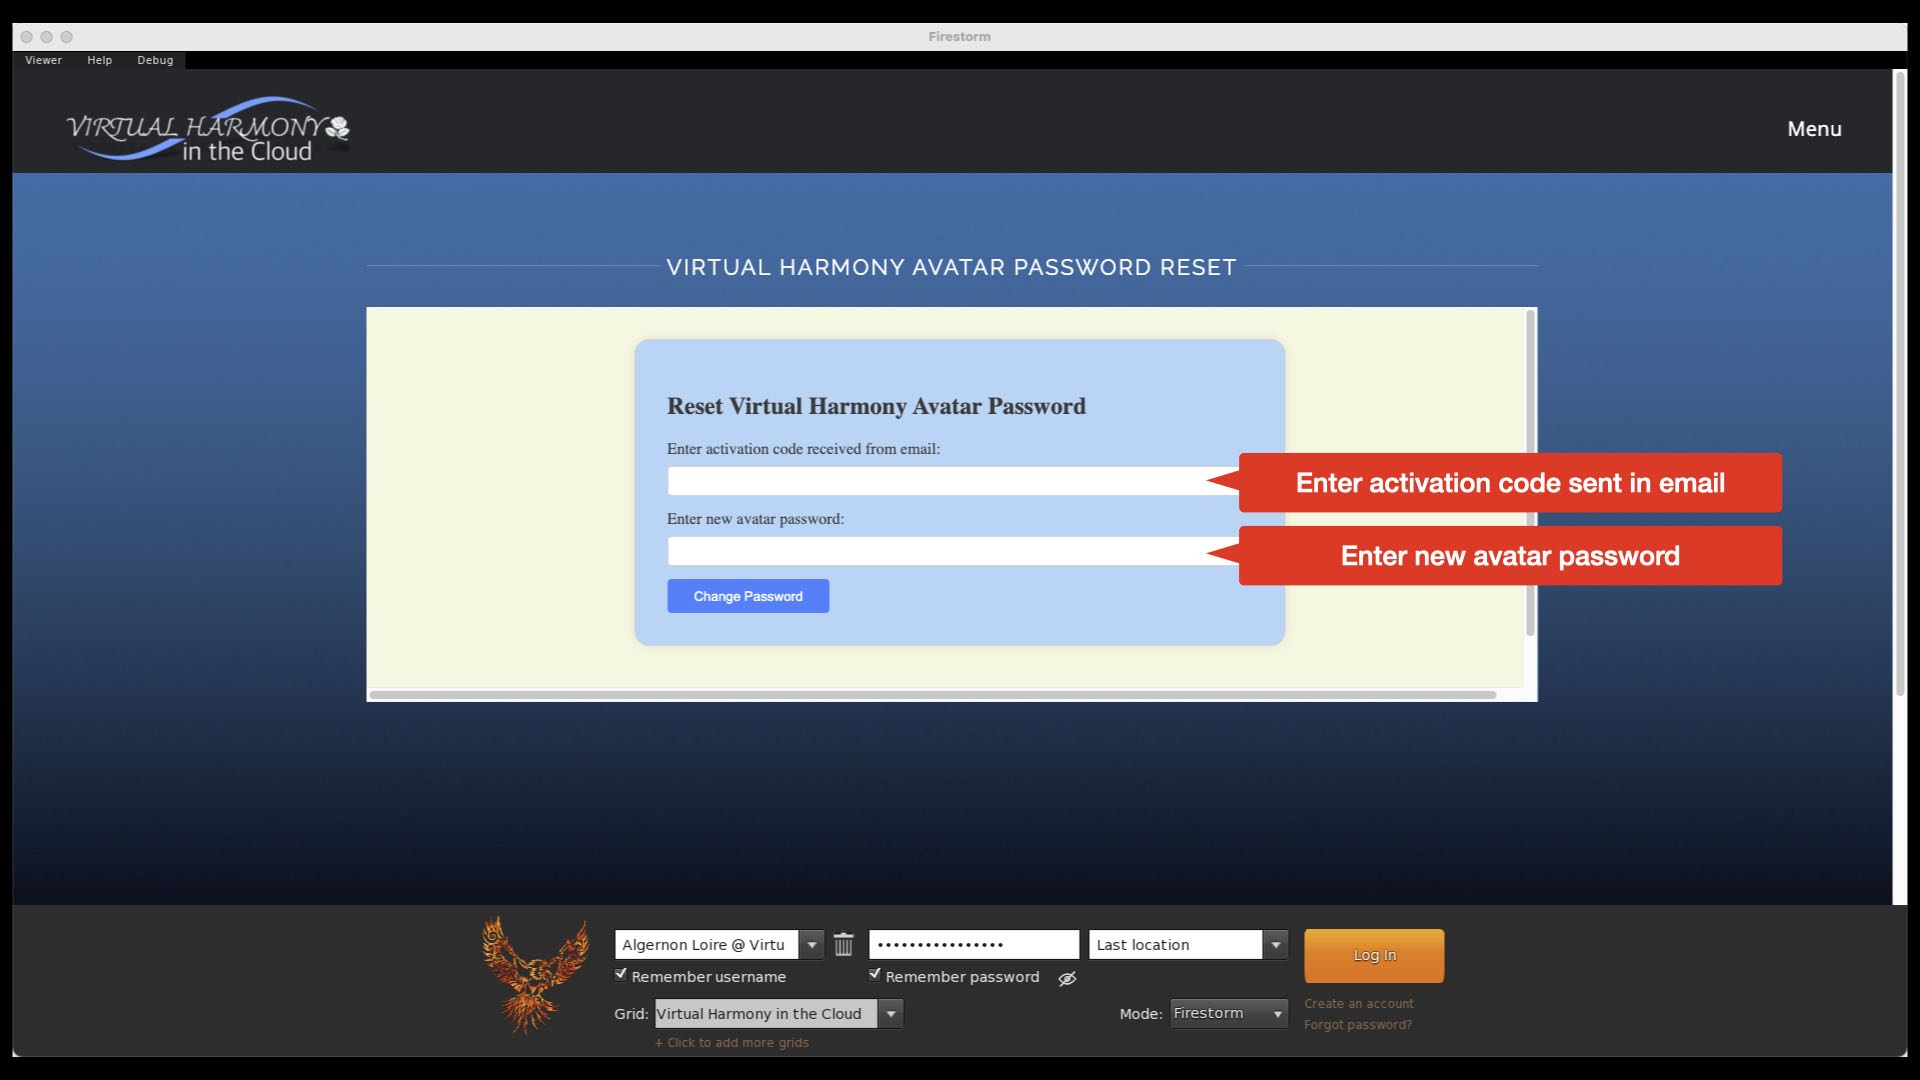This screenshot has height=1080, width=1920.
Task: Click the Firestorm phoenix logo
Action: coord(534,974)
